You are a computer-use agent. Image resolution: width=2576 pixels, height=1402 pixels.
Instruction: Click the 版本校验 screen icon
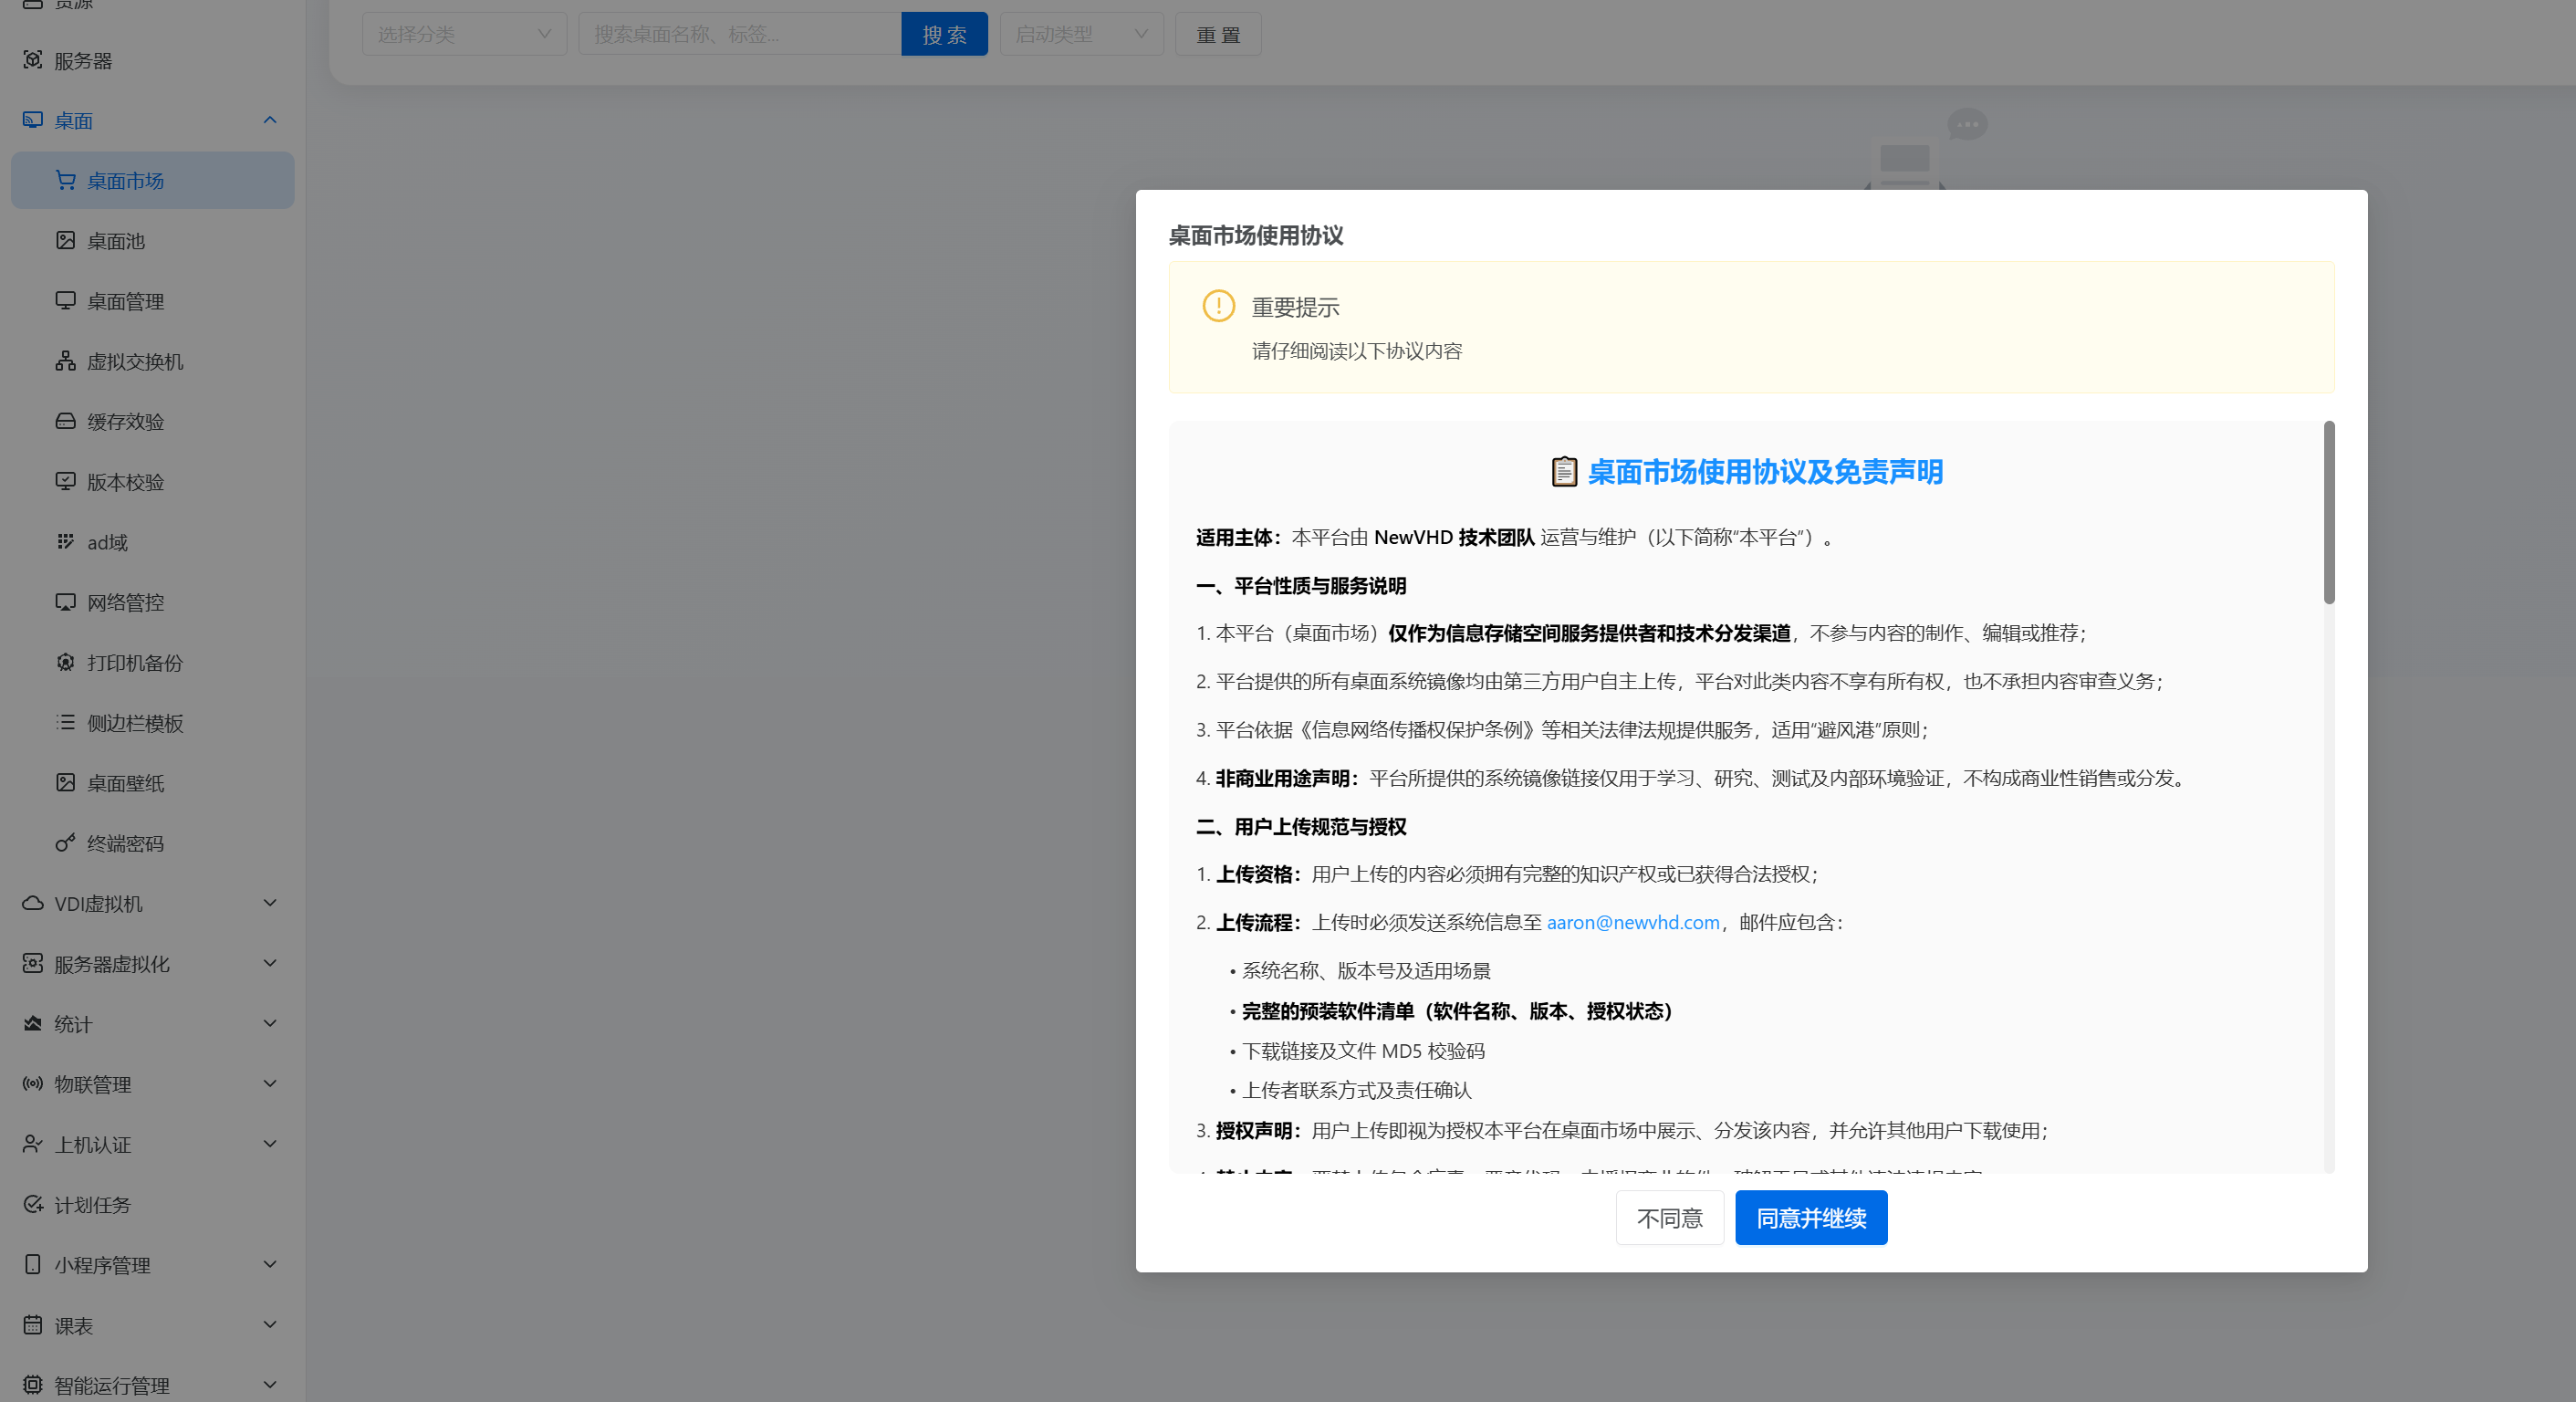[65, 481]
